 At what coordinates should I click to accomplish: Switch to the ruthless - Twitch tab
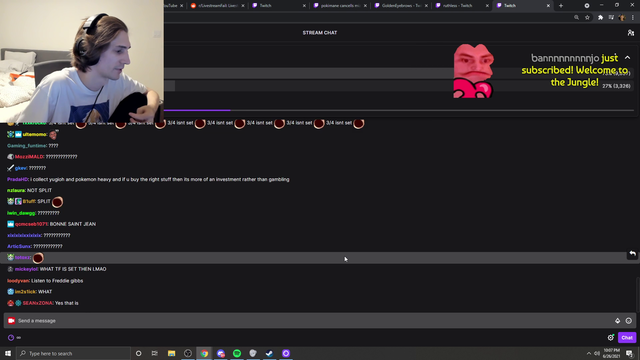coord(462,6)
